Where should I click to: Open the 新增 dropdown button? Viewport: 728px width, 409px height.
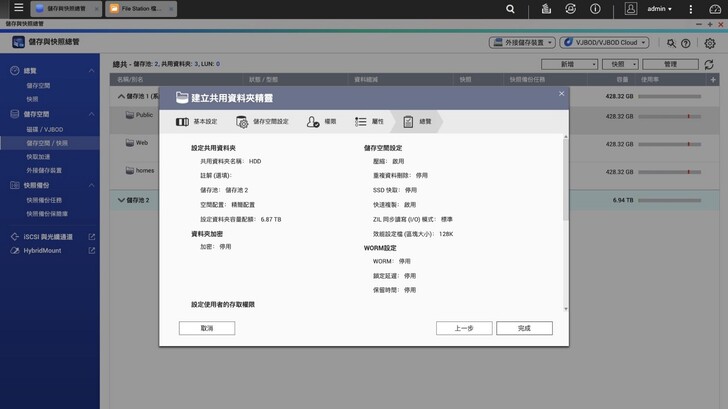(570, 64)
